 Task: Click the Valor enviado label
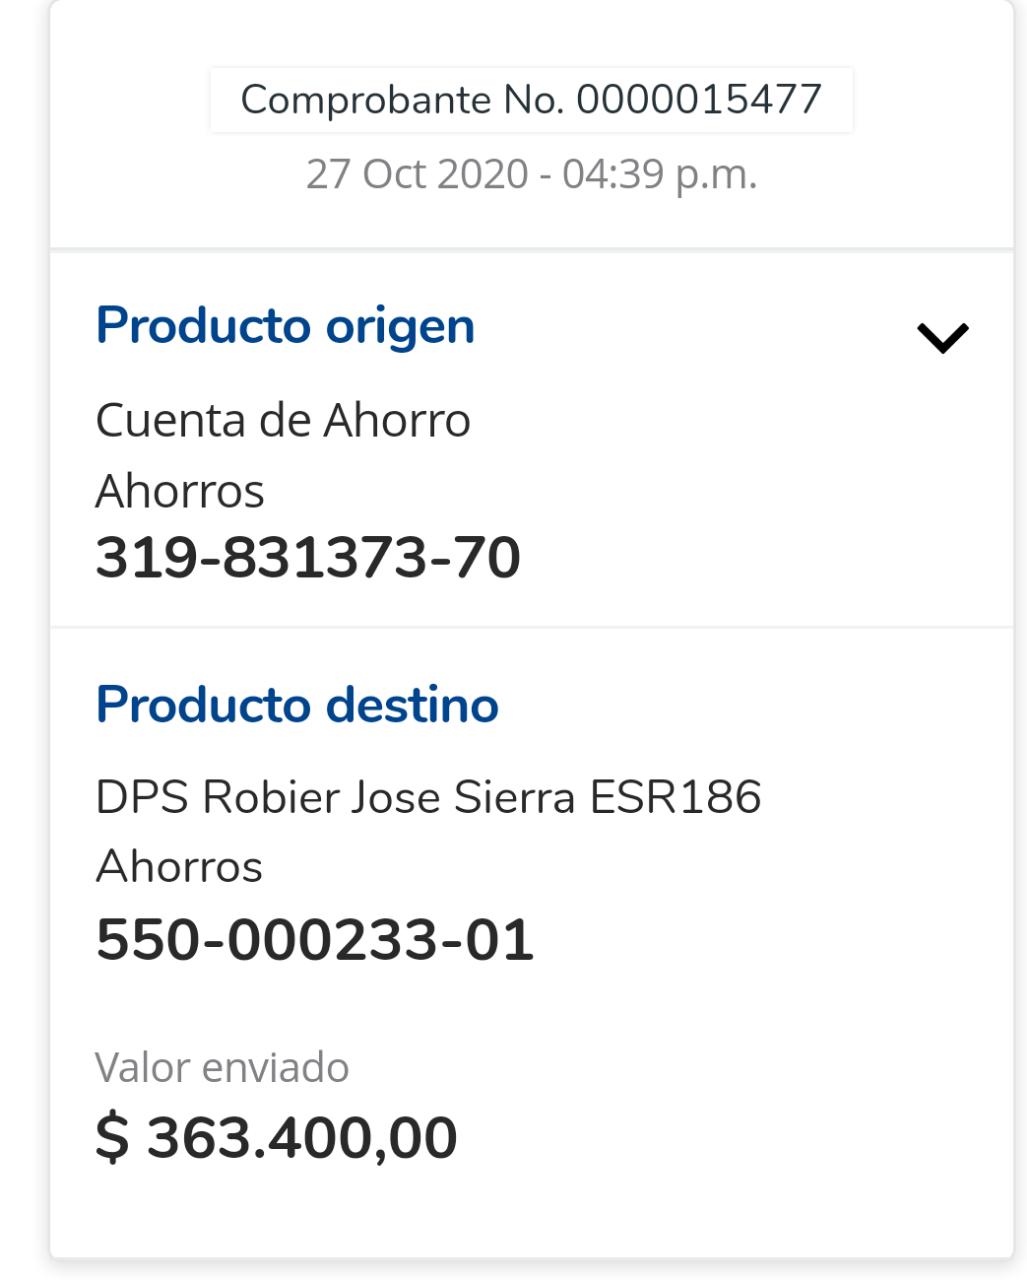221,1068
